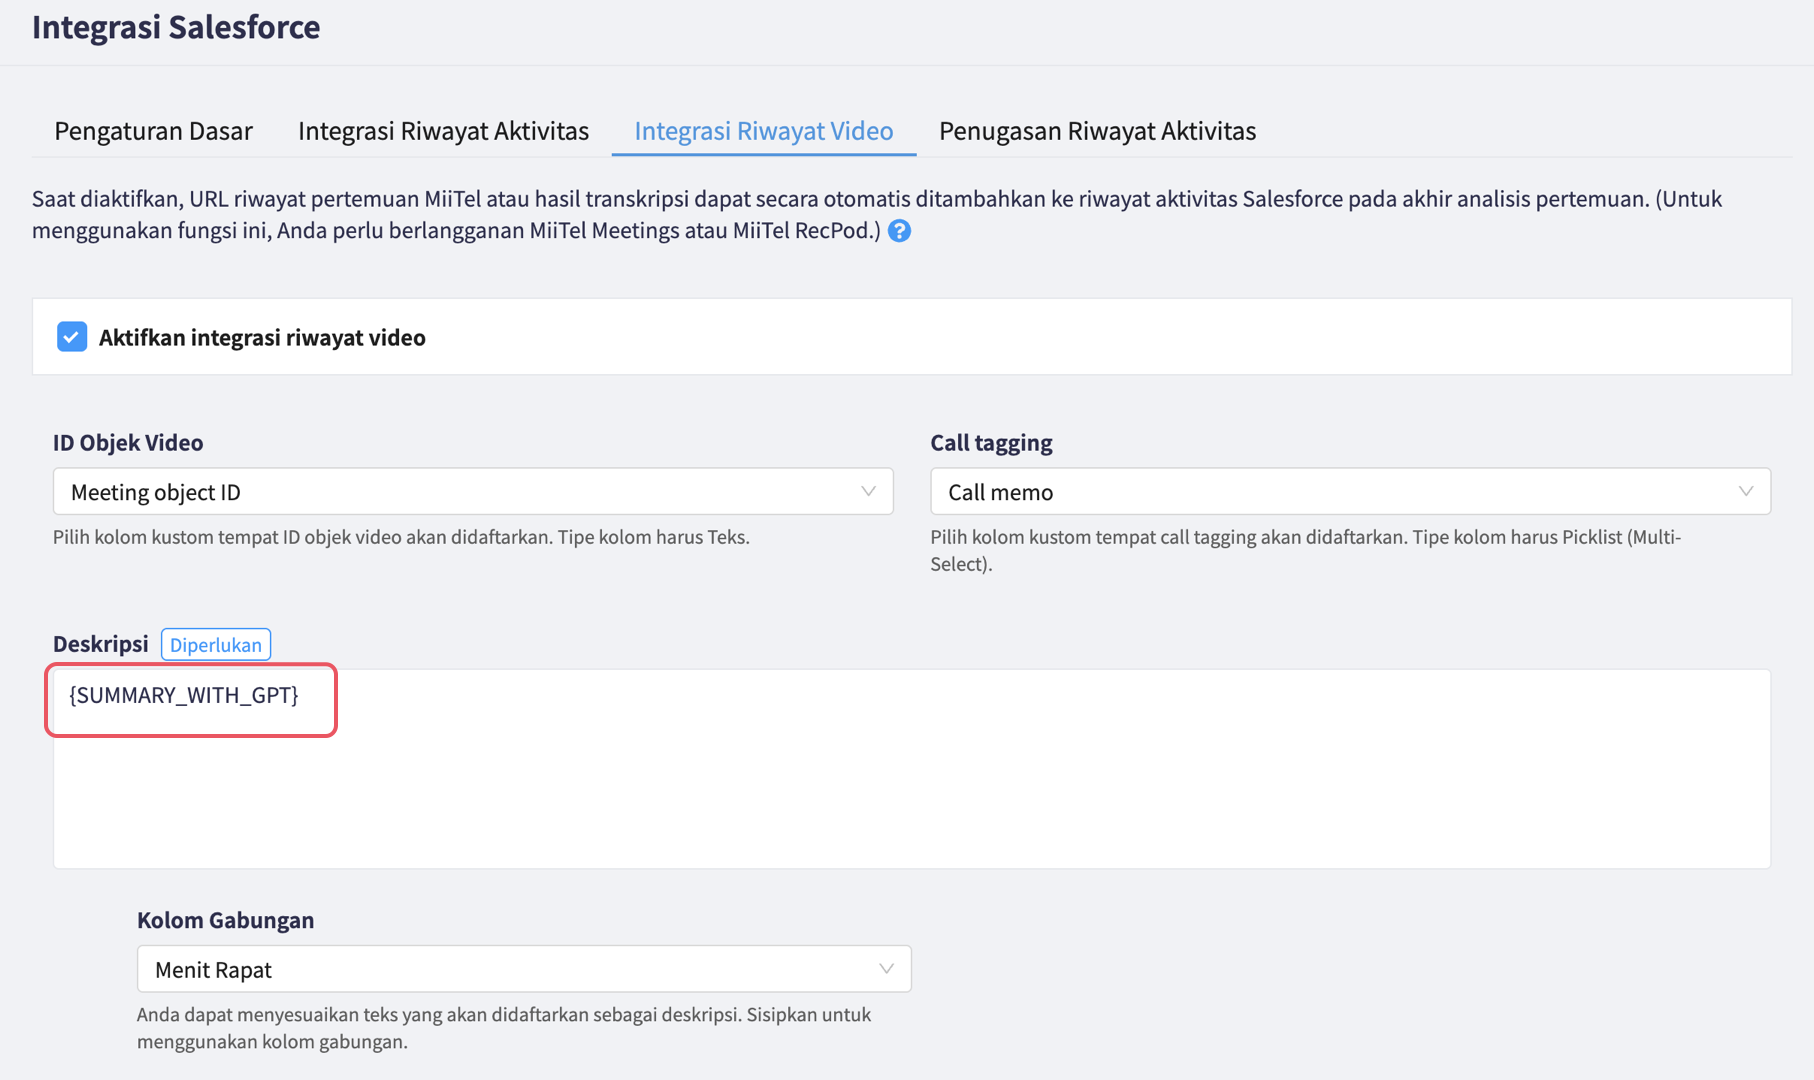Open the ID Objek Video dropdown
Viewport: 1814px width, 1080px height.
473,492
